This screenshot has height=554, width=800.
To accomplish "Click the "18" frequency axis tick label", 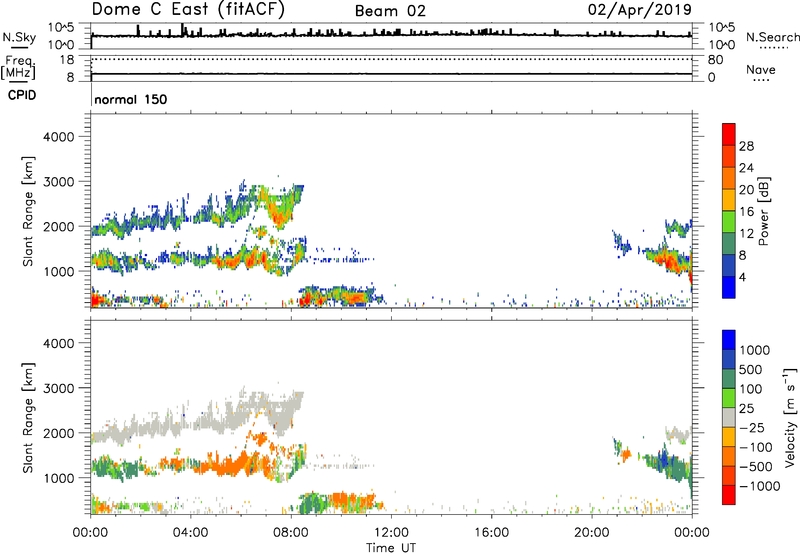I will tap(67, 60).
